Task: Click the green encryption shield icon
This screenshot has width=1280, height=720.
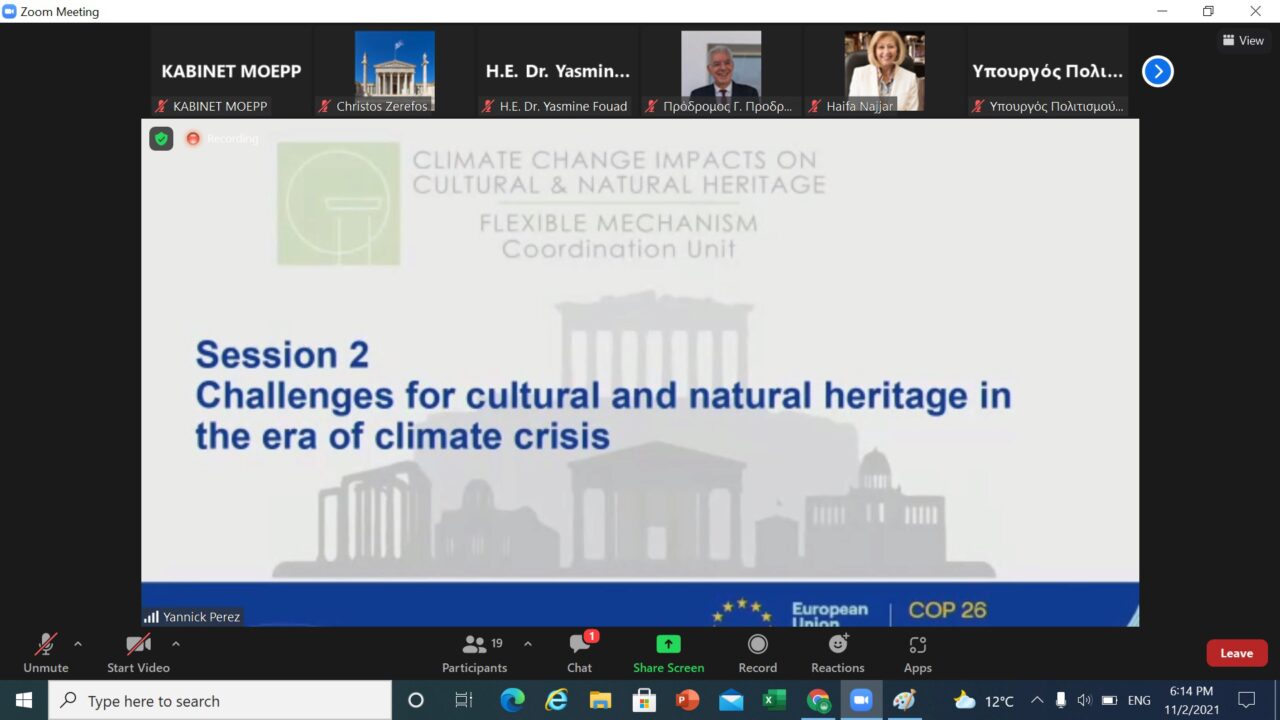Action: [x=161, y=139]
